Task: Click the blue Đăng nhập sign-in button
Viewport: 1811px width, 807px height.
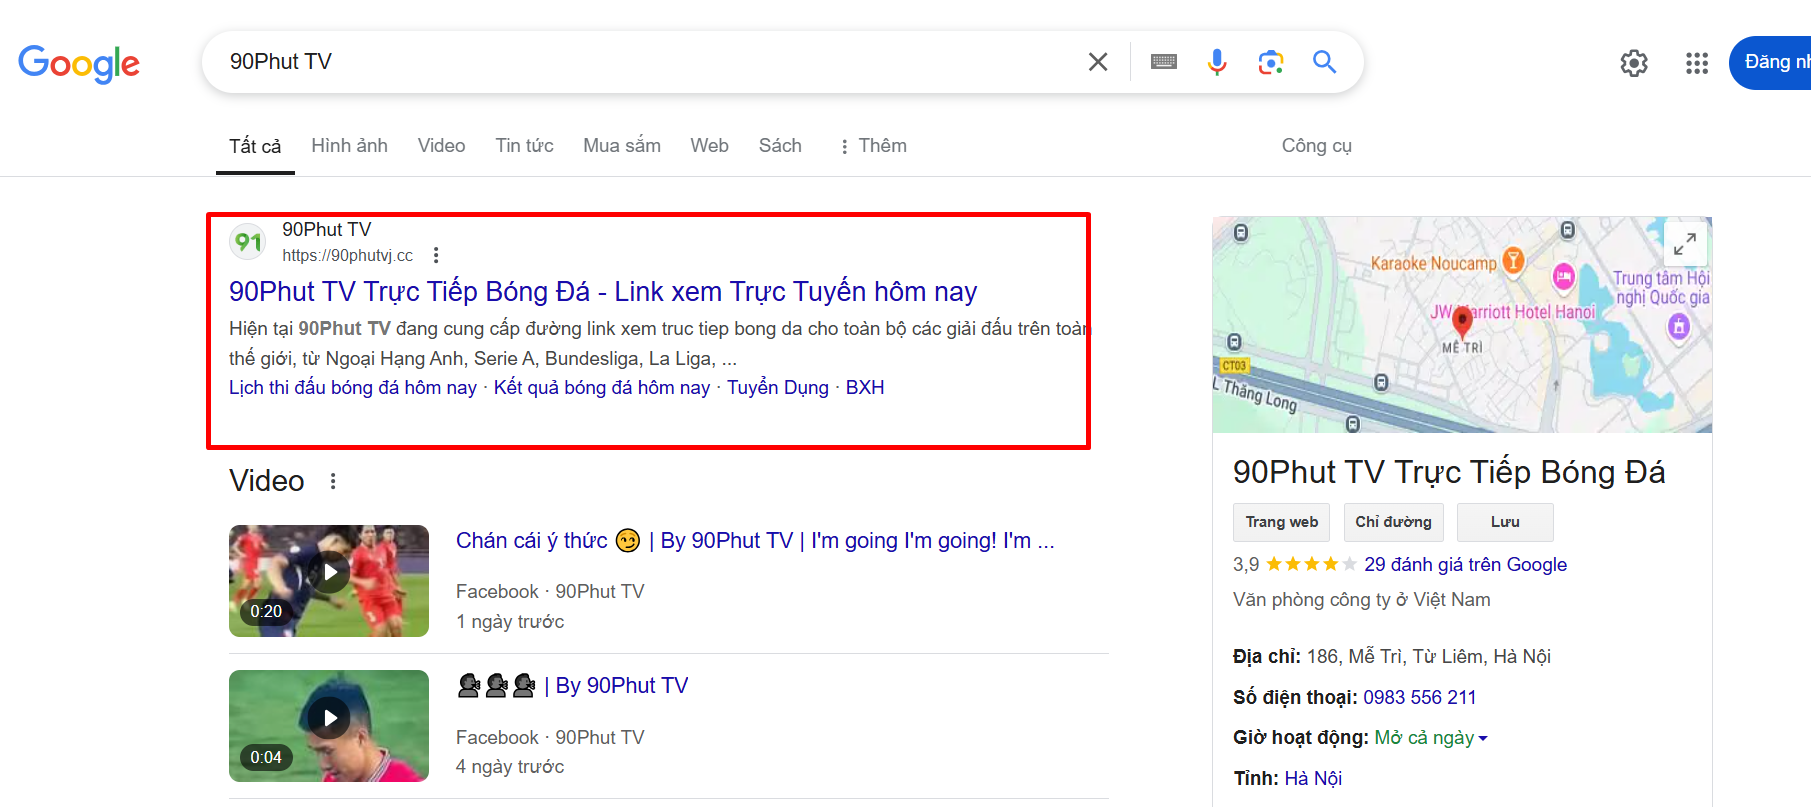Action: (1771, 62)
